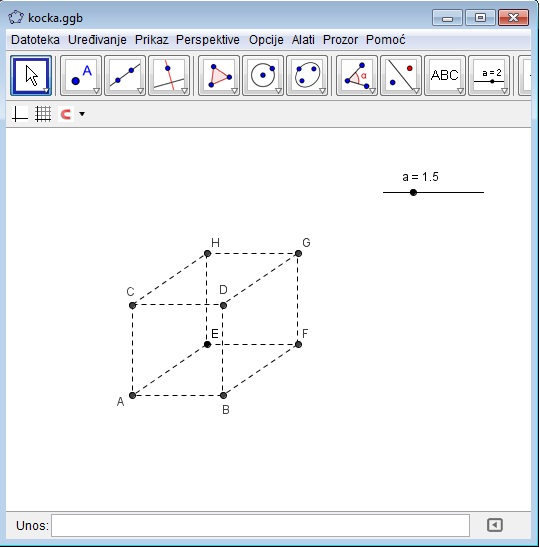Click the slider a = 1.5 handle

[413, 192]
